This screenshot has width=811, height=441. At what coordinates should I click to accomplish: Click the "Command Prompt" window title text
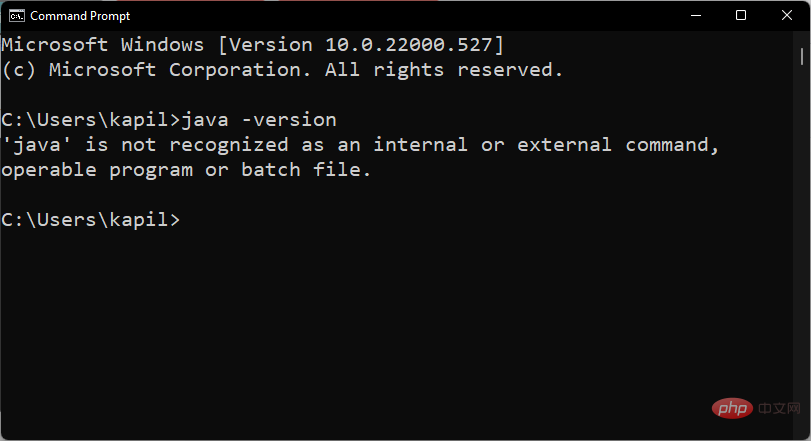tap(80, 15)
